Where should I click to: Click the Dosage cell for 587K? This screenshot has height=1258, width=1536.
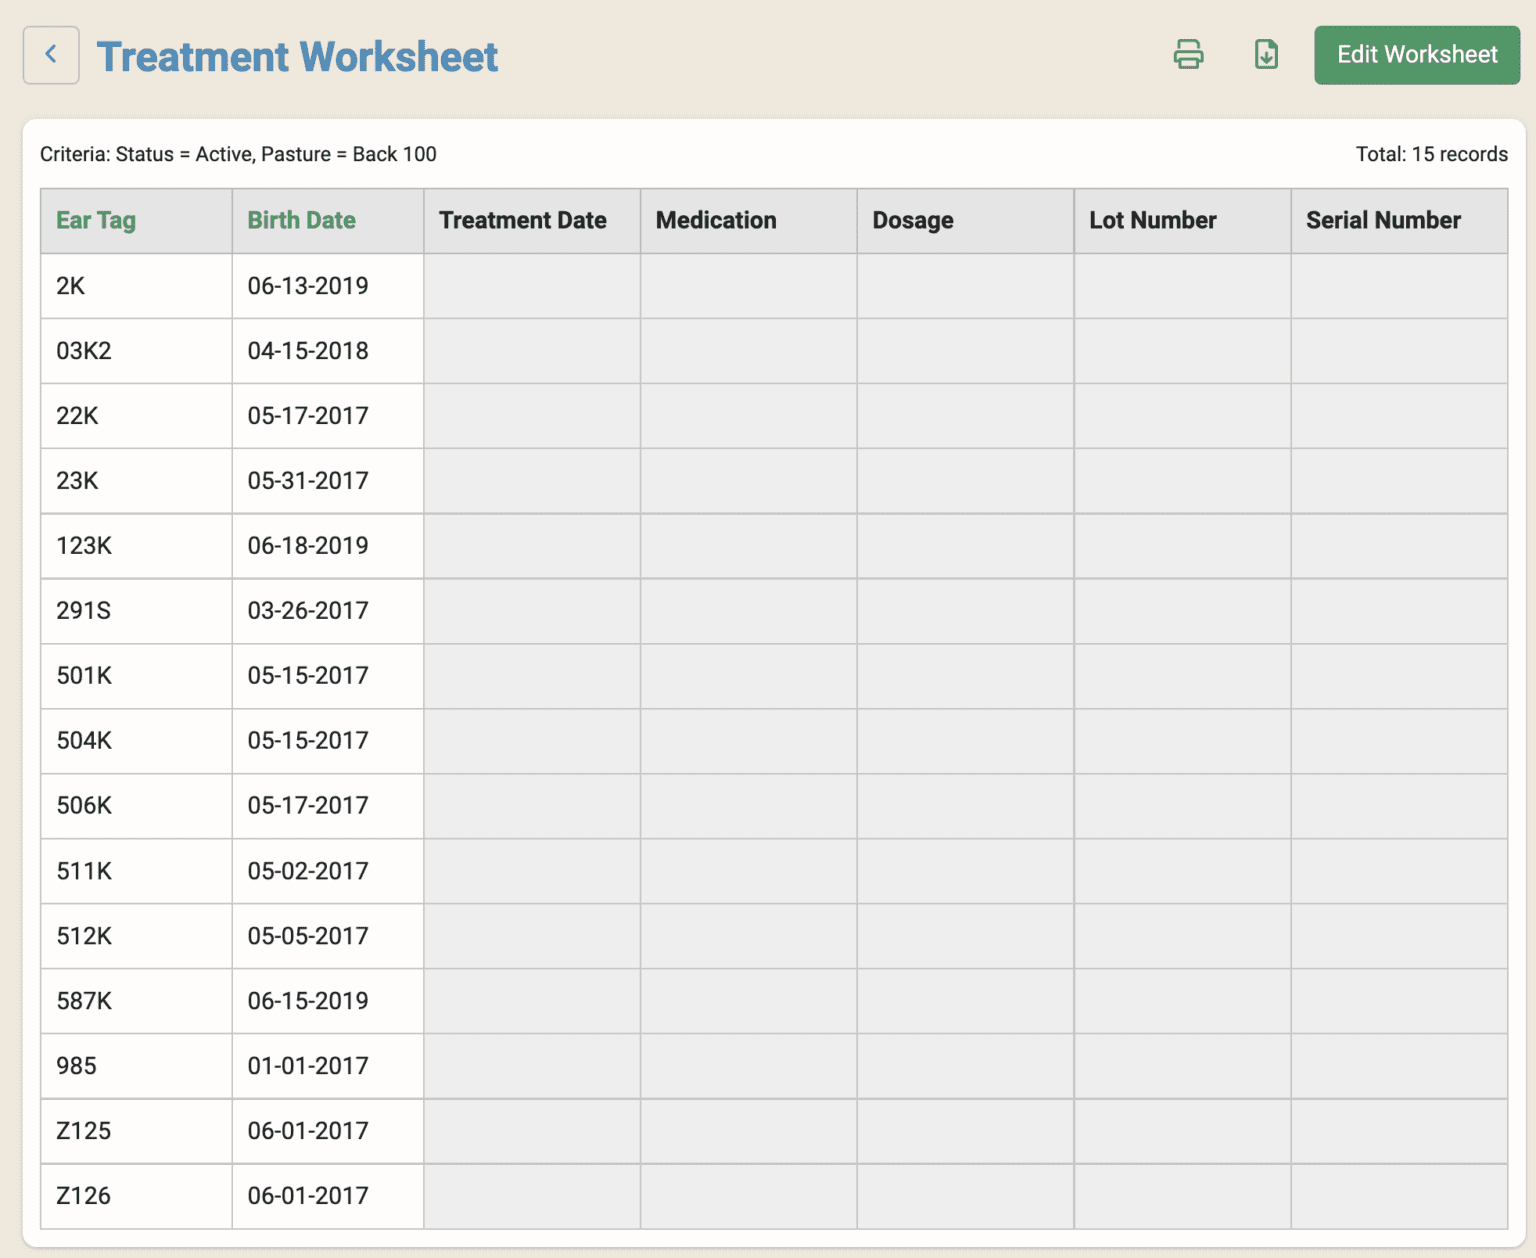click(x=963, y=1001)
